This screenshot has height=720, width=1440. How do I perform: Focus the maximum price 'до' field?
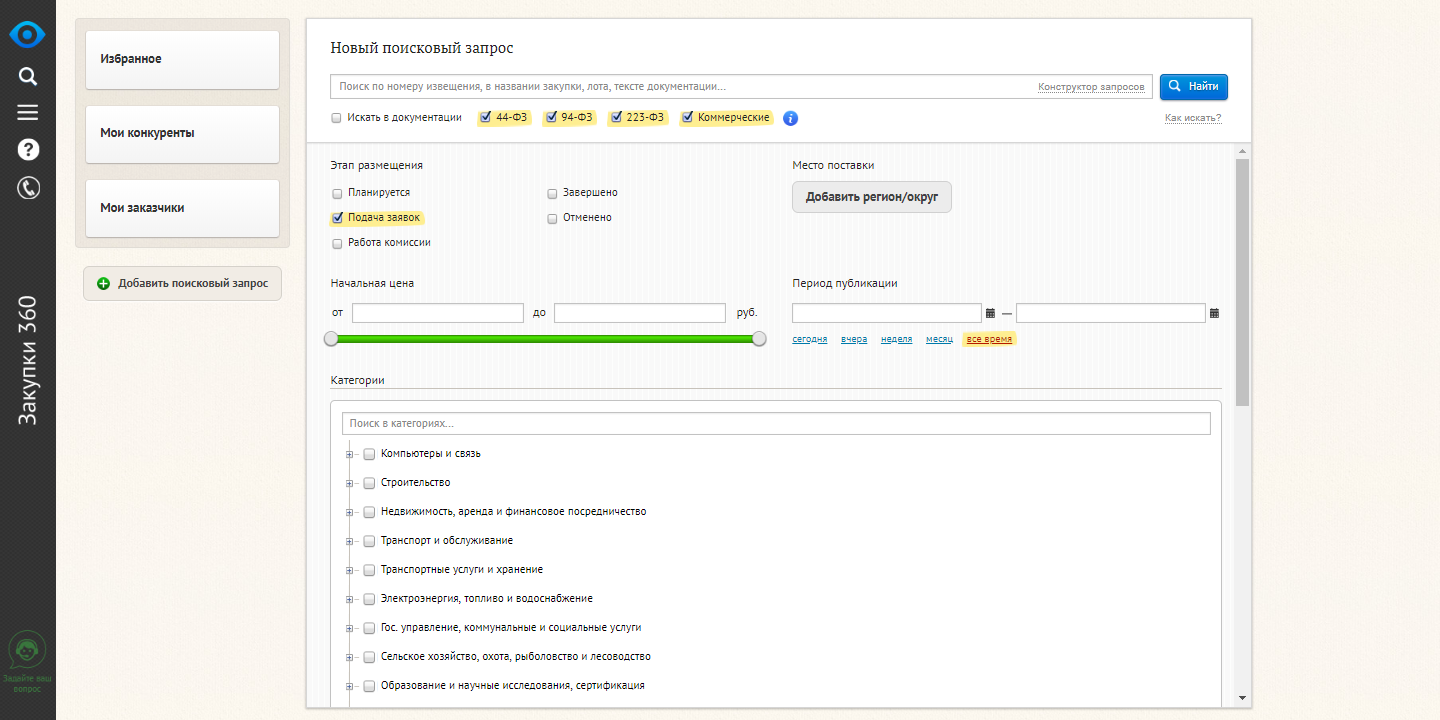(640, 313)
